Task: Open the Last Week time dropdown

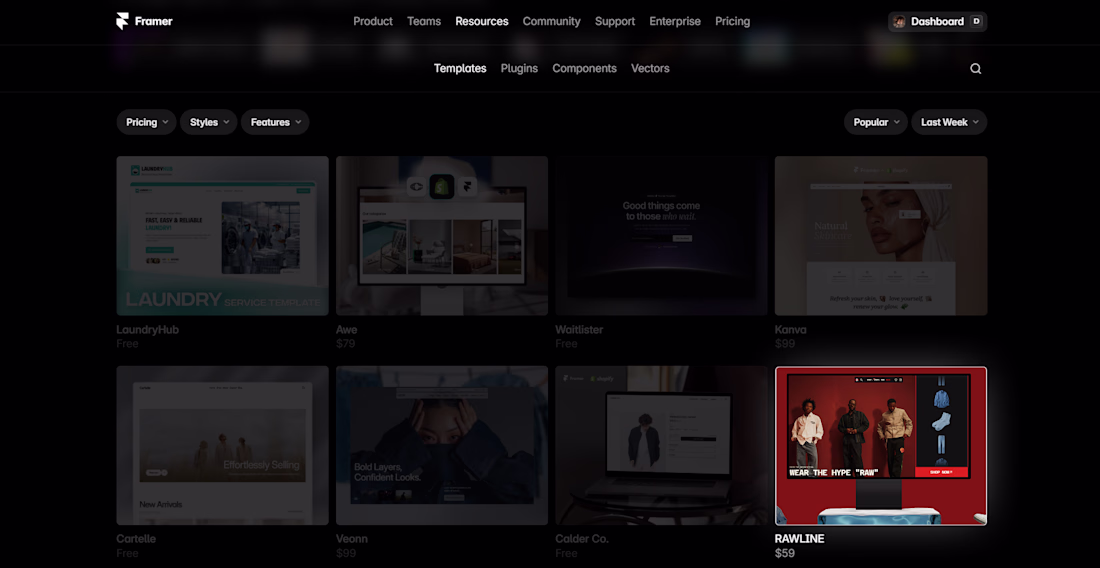Action: click(949, 122)
